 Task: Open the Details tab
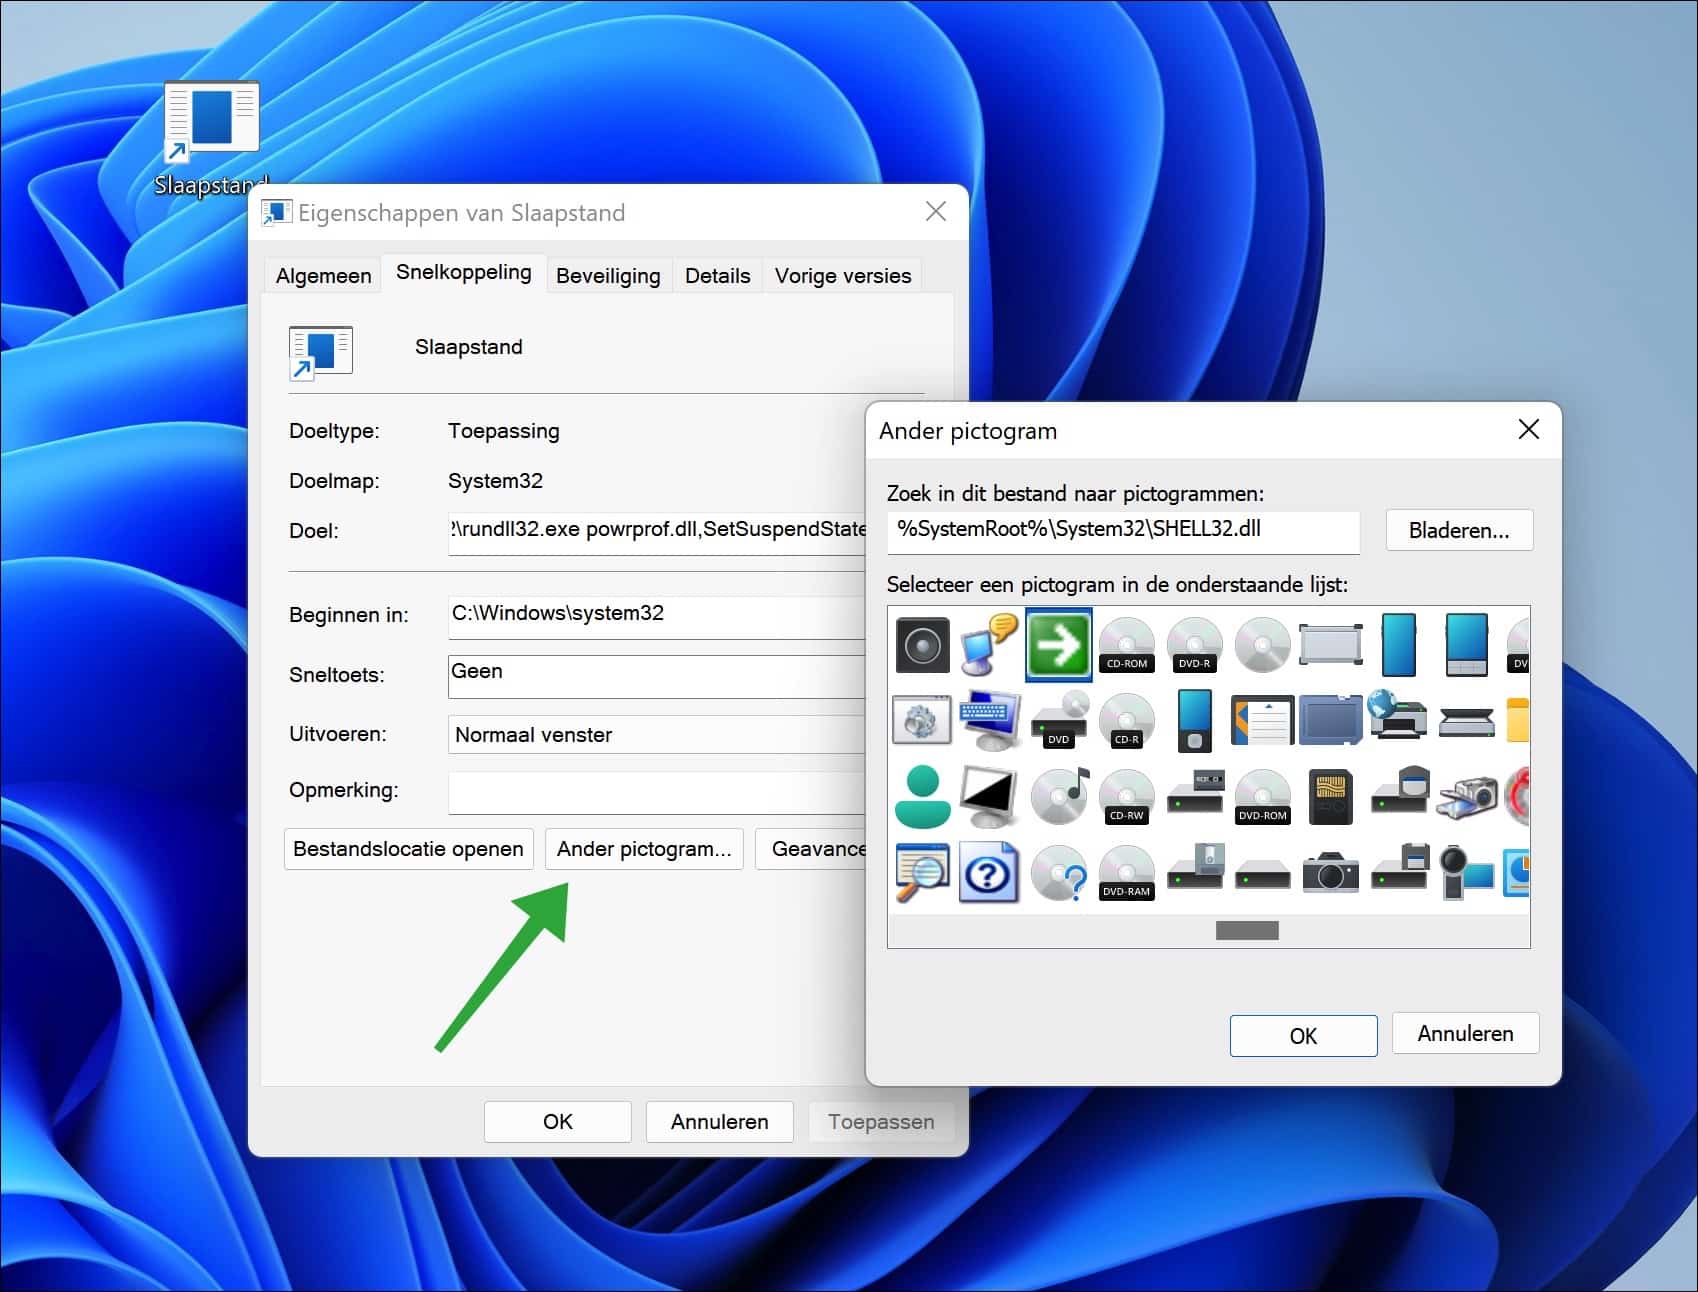tap(717, 275)
